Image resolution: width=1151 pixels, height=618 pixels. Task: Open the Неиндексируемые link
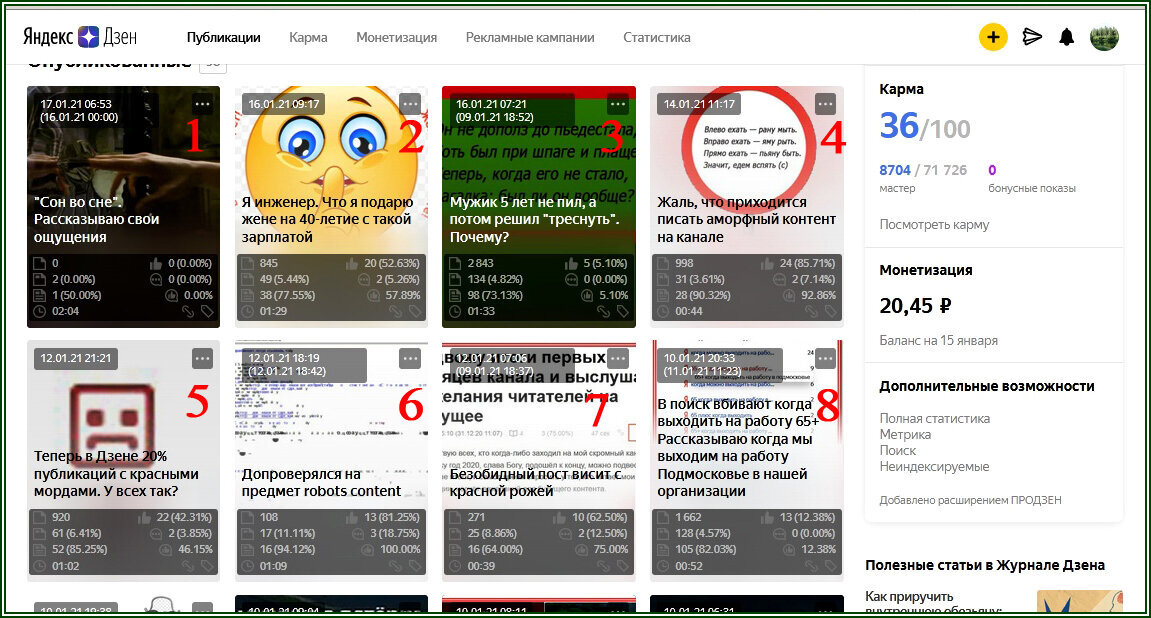coord(934,467)
